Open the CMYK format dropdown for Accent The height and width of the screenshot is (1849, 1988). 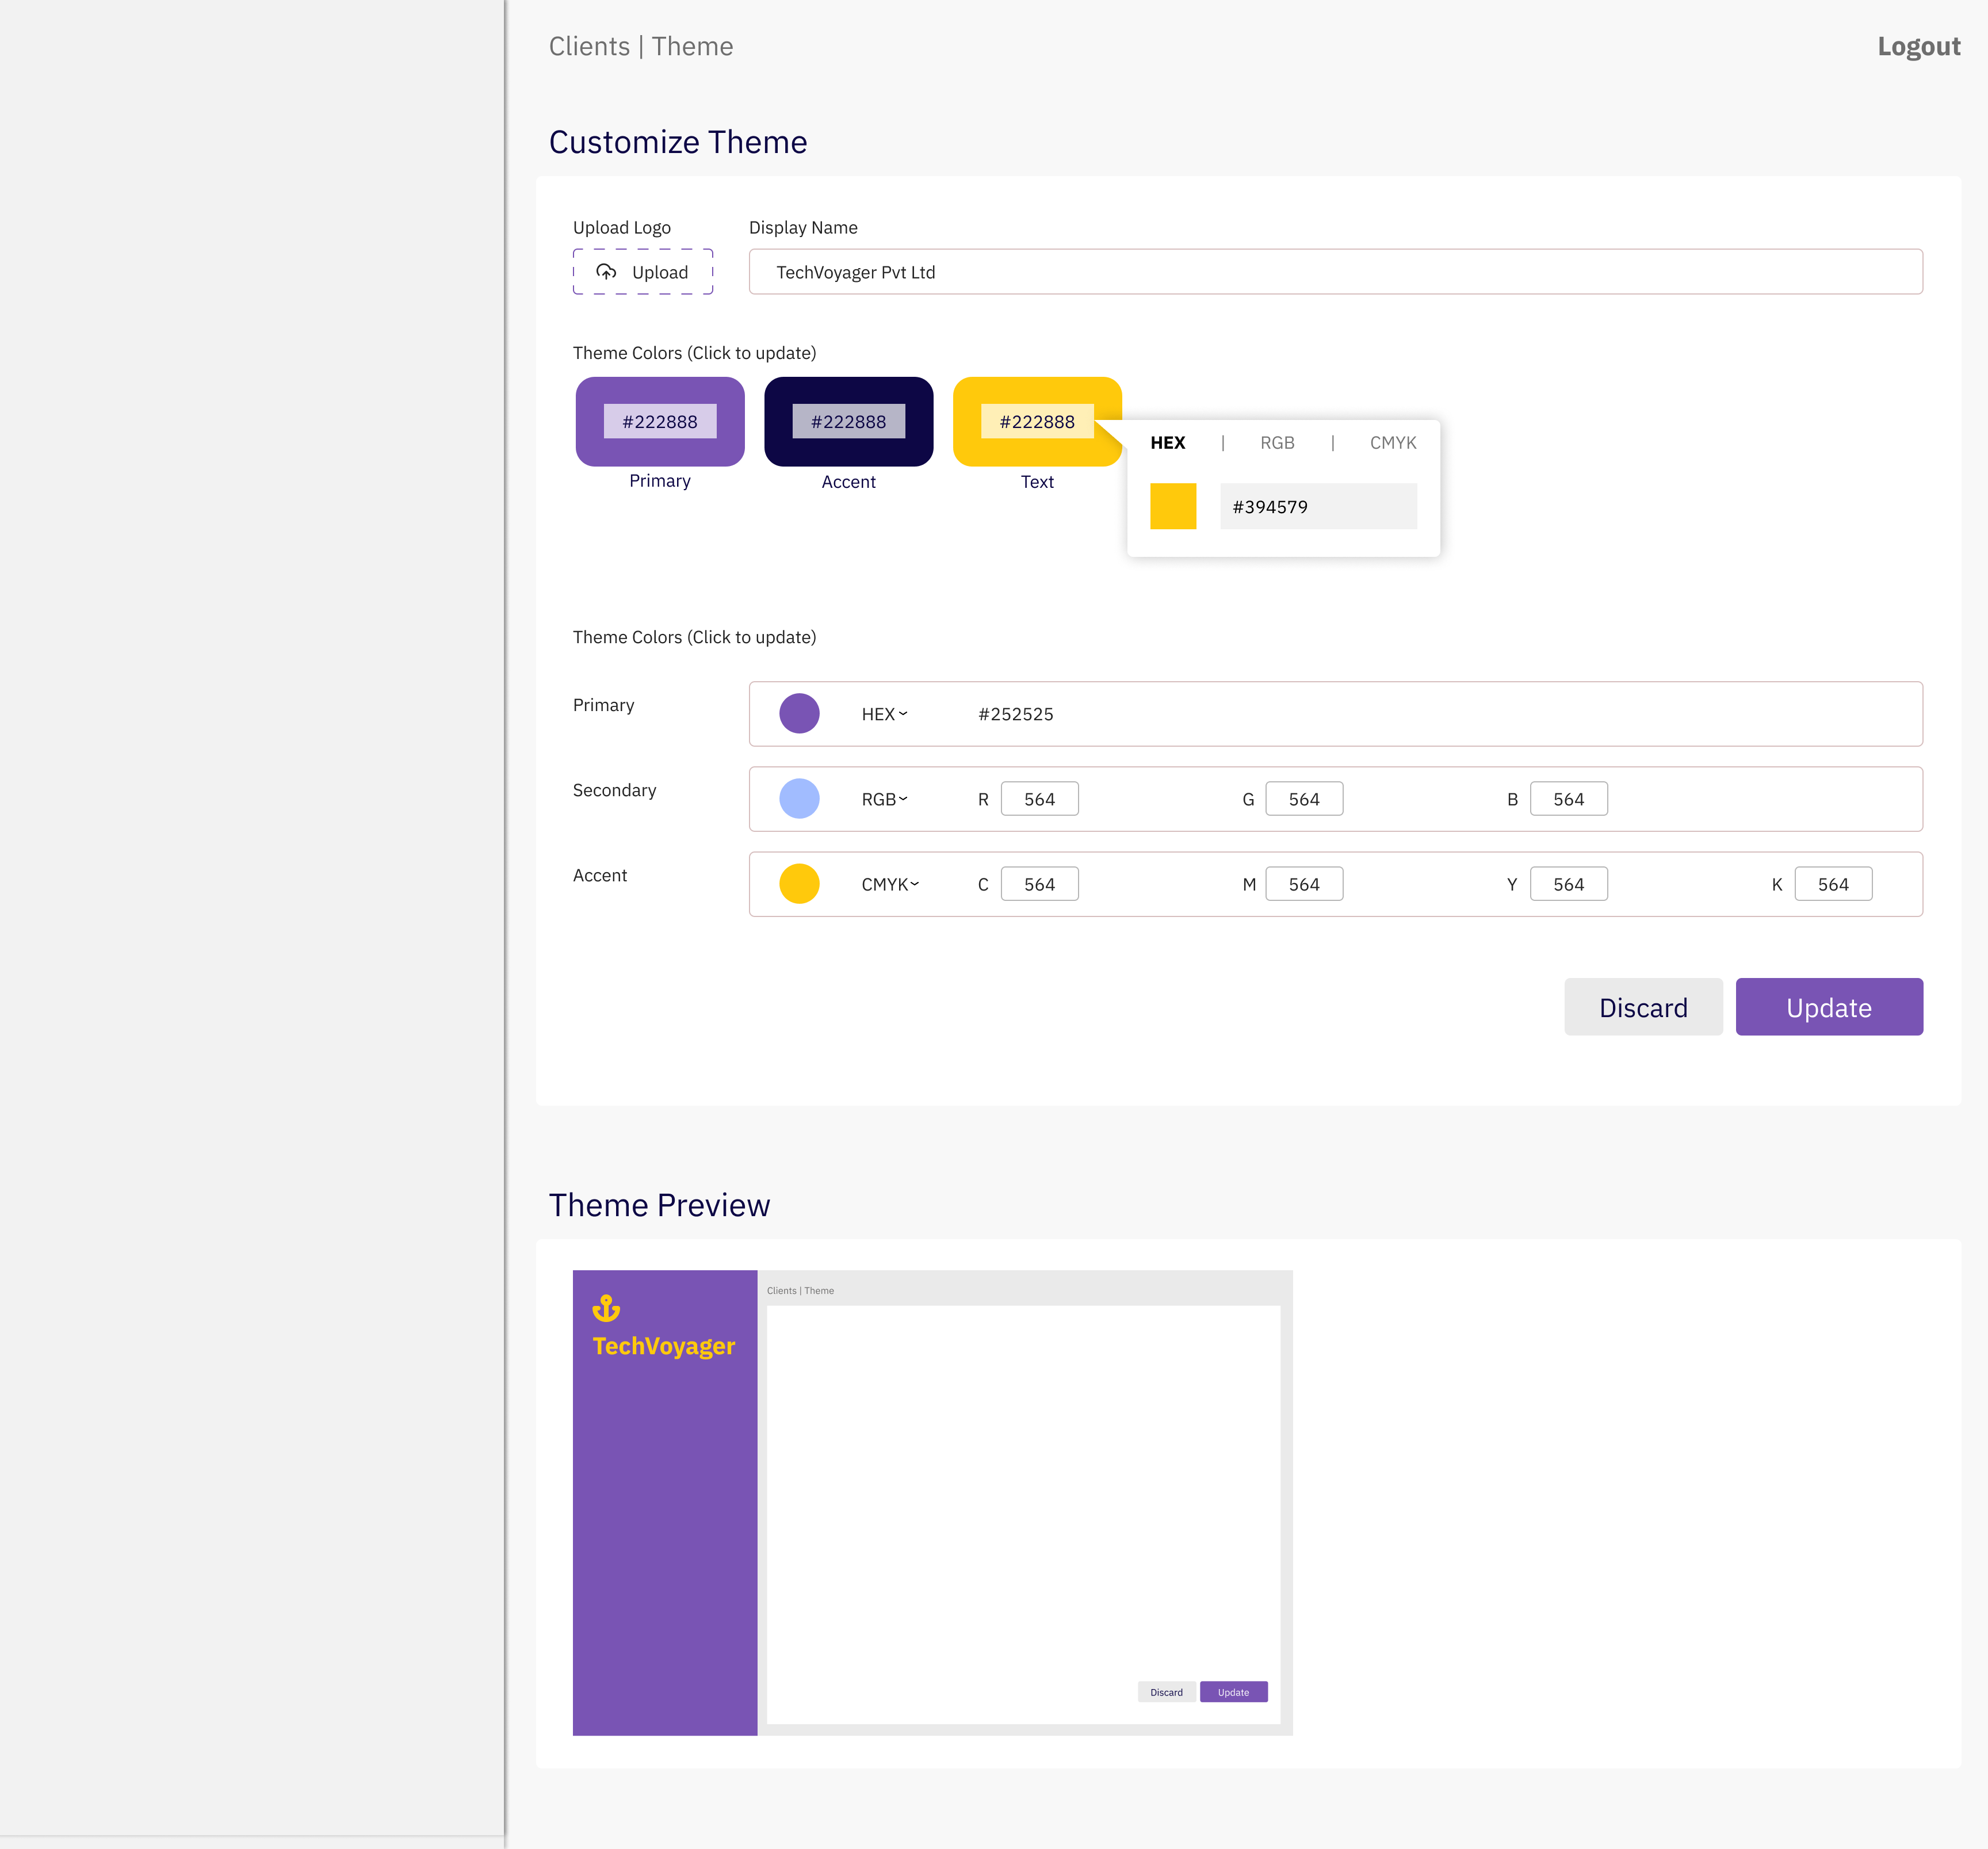pyautogui.click(x=890, y=884)
